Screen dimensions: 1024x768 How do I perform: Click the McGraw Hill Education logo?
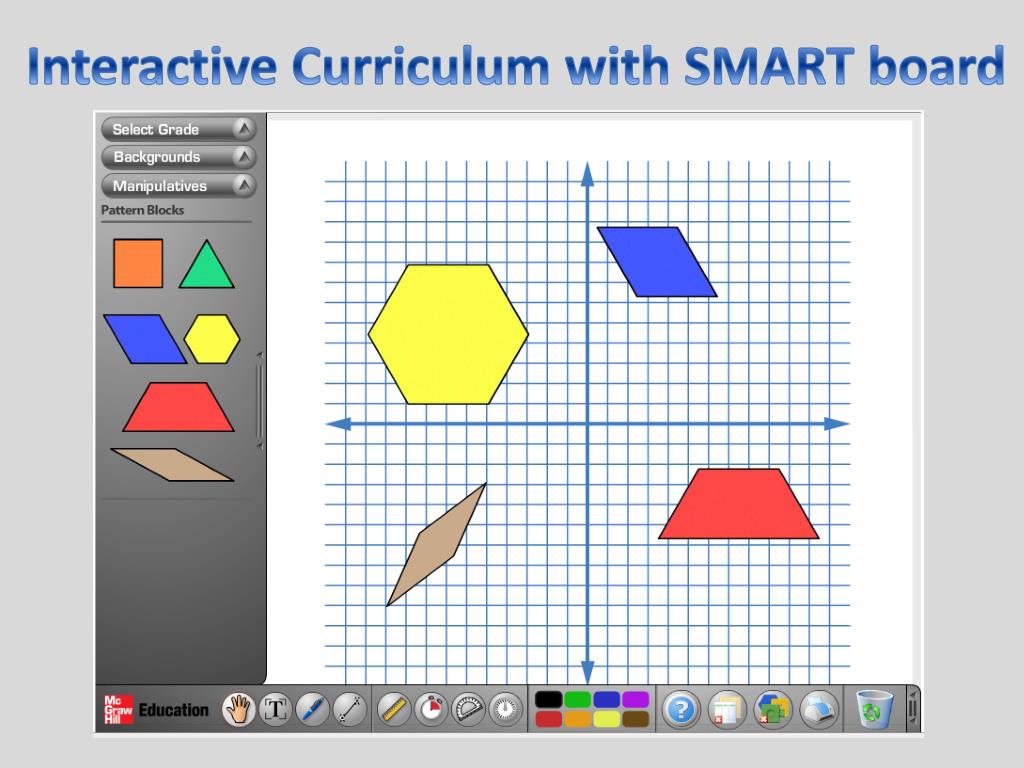coord(156,709)
